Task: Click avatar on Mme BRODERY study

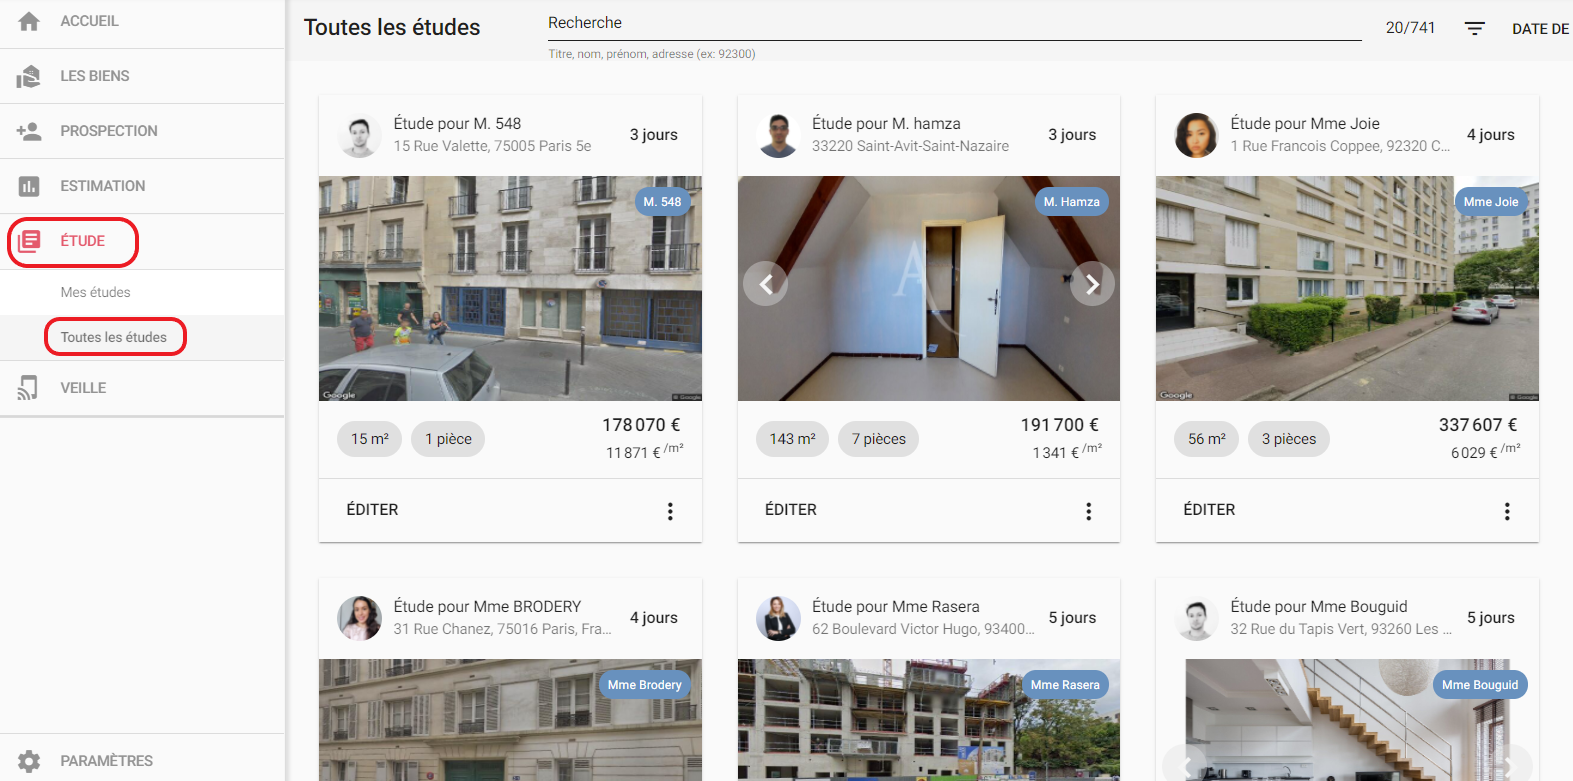Action: click(359, 618)
